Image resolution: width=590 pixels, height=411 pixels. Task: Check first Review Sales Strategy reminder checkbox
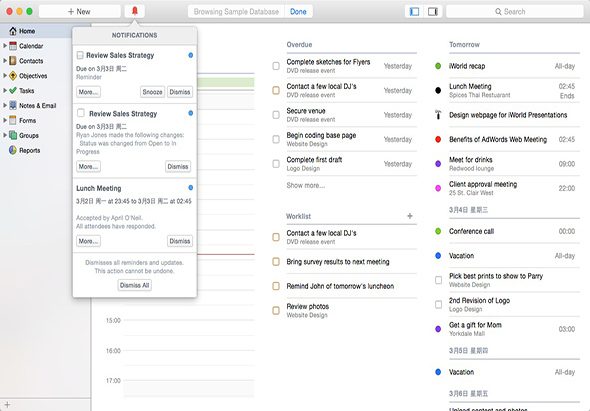pos(80,55)
